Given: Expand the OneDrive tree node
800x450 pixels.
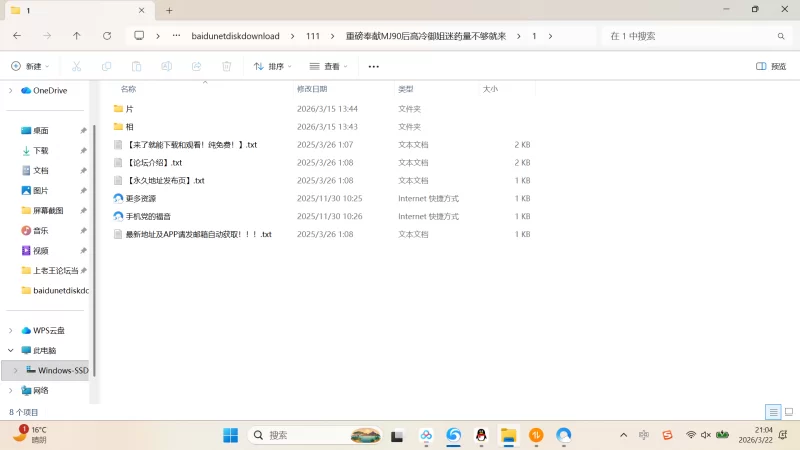Looking at the screenshot, I should 11,90.
